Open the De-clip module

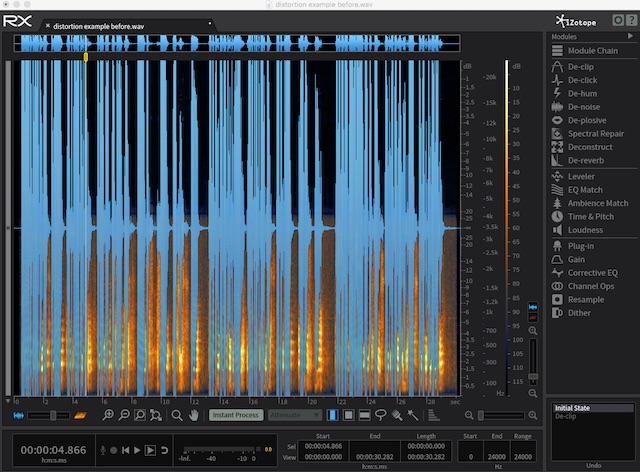581,65
